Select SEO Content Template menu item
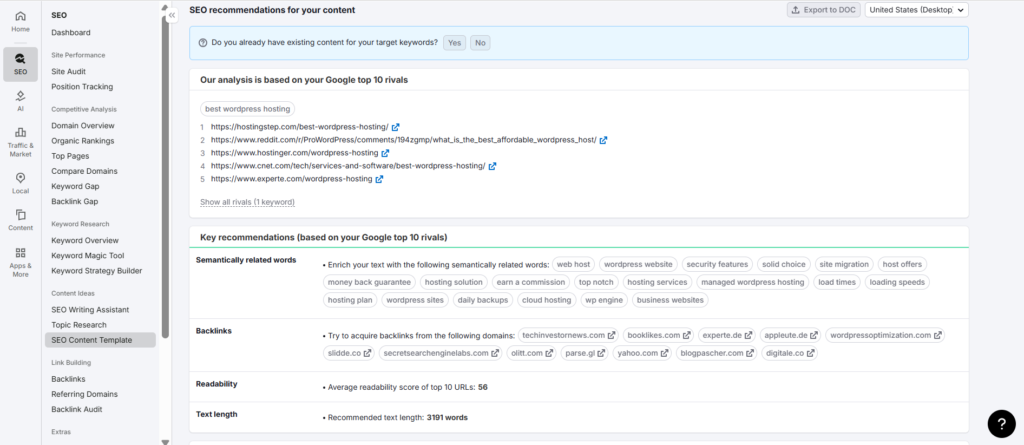 100,340
